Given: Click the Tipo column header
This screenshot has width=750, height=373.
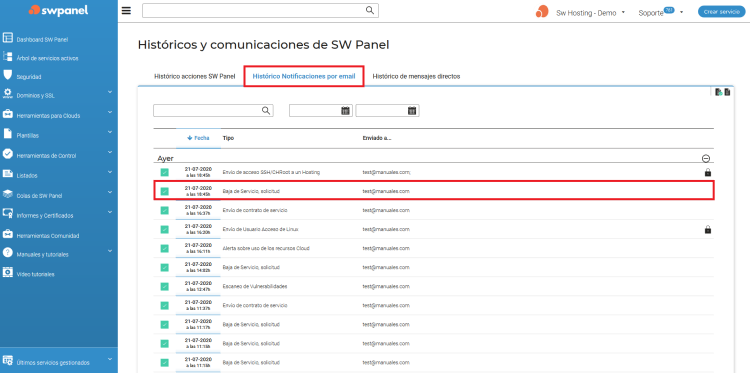Looking at the screenshot, I should tap(228, 138).
